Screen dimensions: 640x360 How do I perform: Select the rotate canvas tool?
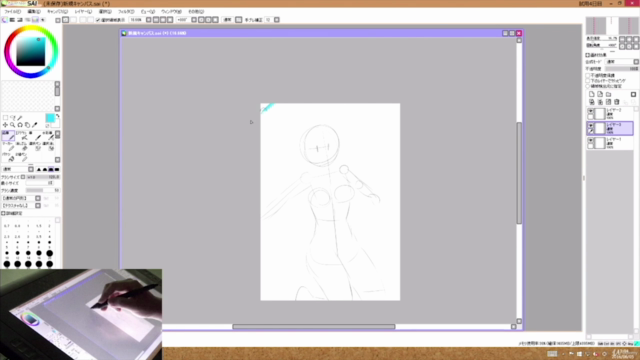pos(20,125)
